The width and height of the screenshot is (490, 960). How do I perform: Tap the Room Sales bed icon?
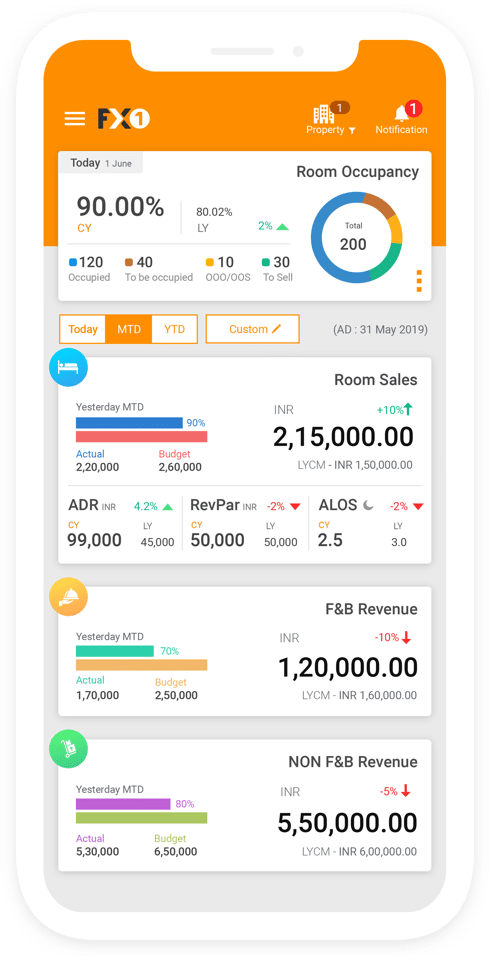pyautogui.click(x=68, y=368)
